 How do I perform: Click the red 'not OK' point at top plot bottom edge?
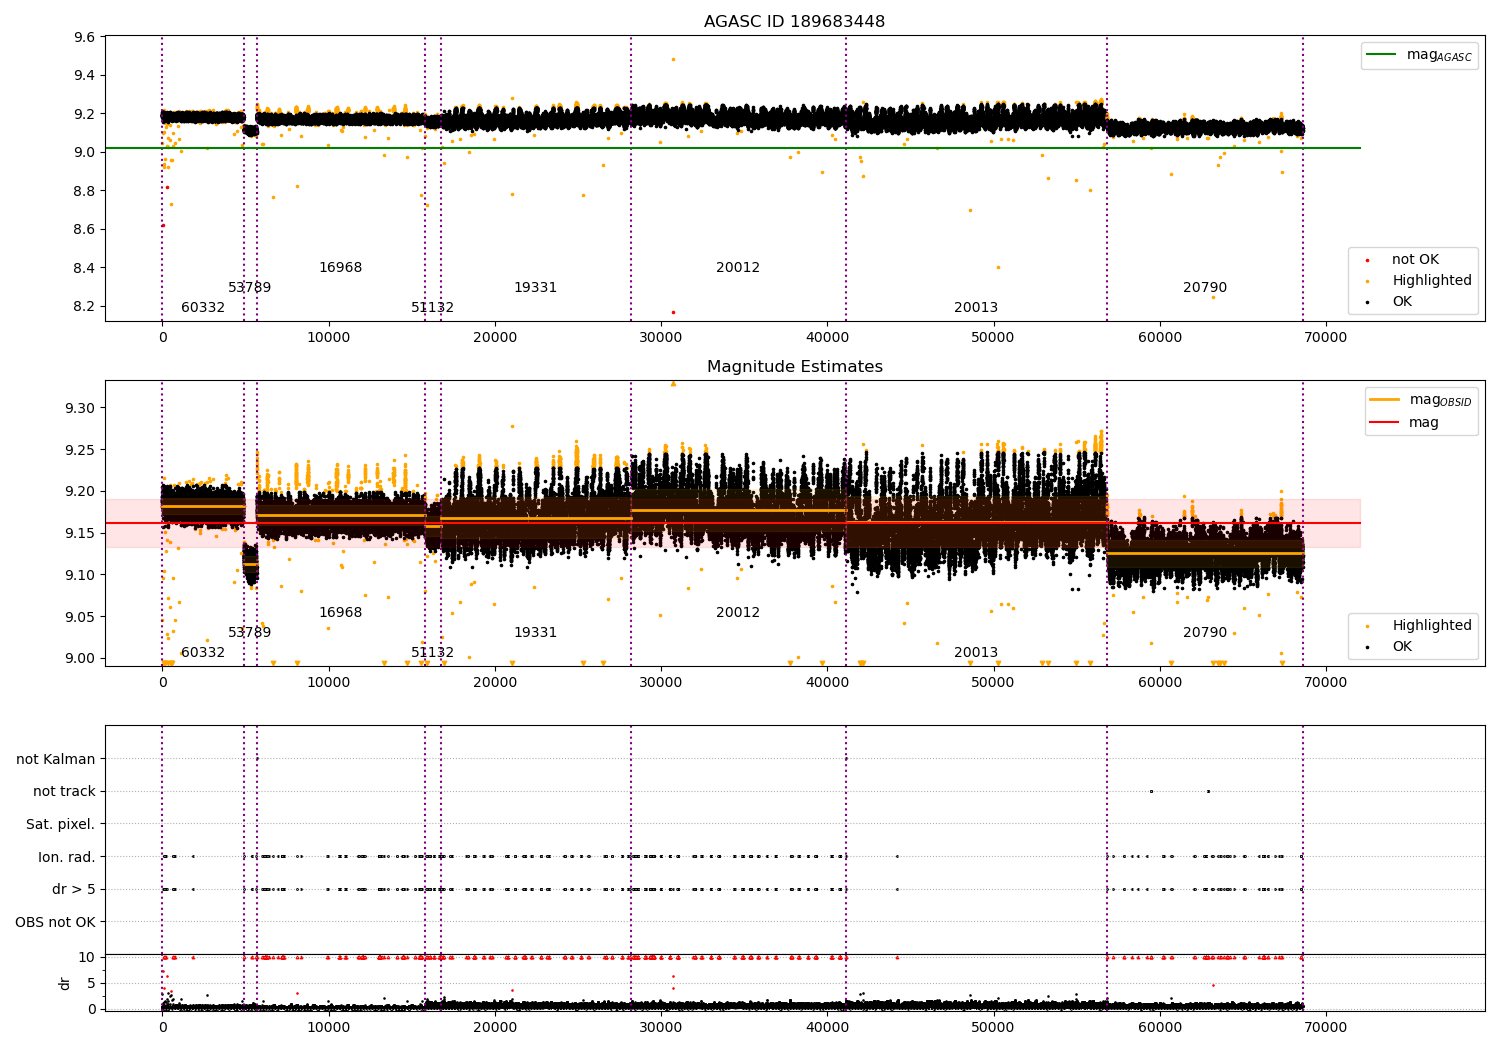click(x=673, y=312)
